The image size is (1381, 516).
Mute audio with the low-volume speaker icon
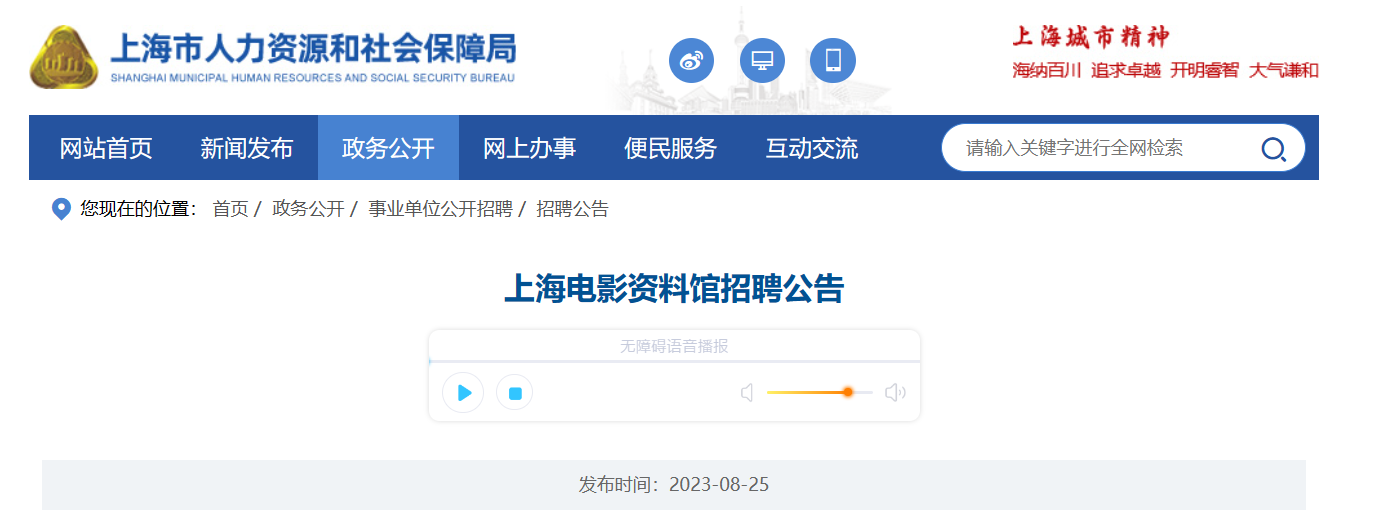(747, 393)
